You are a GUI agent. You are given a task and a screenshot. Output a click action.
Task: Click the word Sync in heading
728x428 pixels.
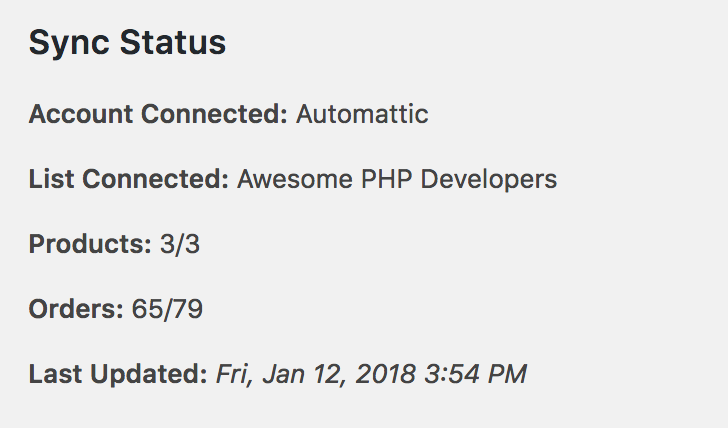(x=70, y=43)
